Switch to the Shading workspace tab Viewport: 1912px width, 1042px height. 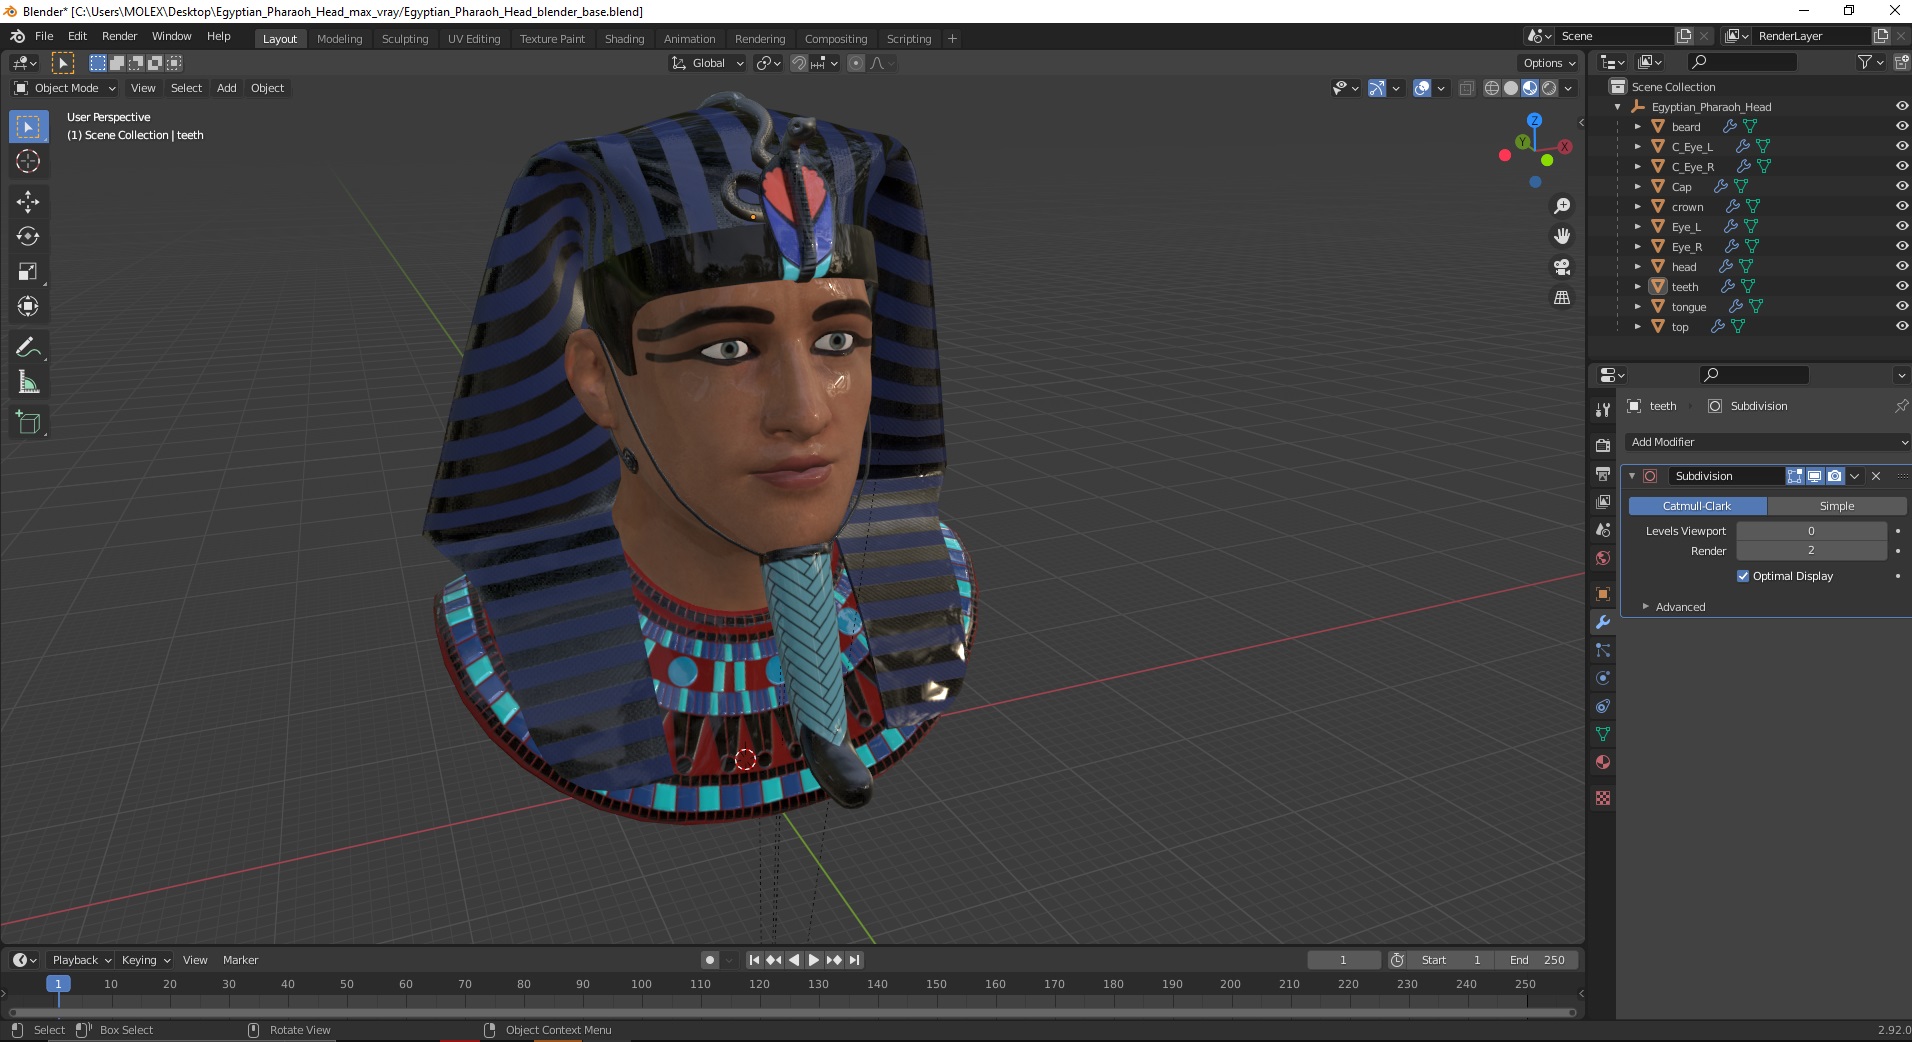[x=624, y=39]
